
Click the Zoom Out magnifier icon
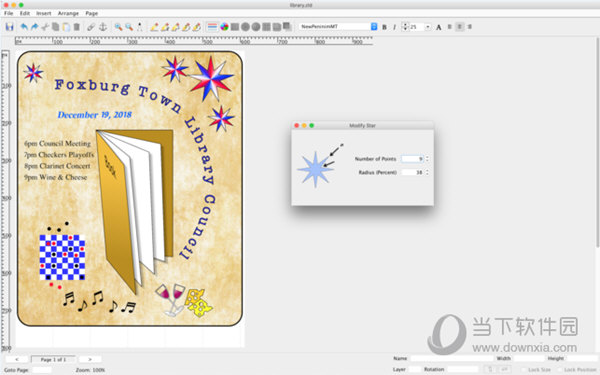pyautogui.click(x=129, y=27)
